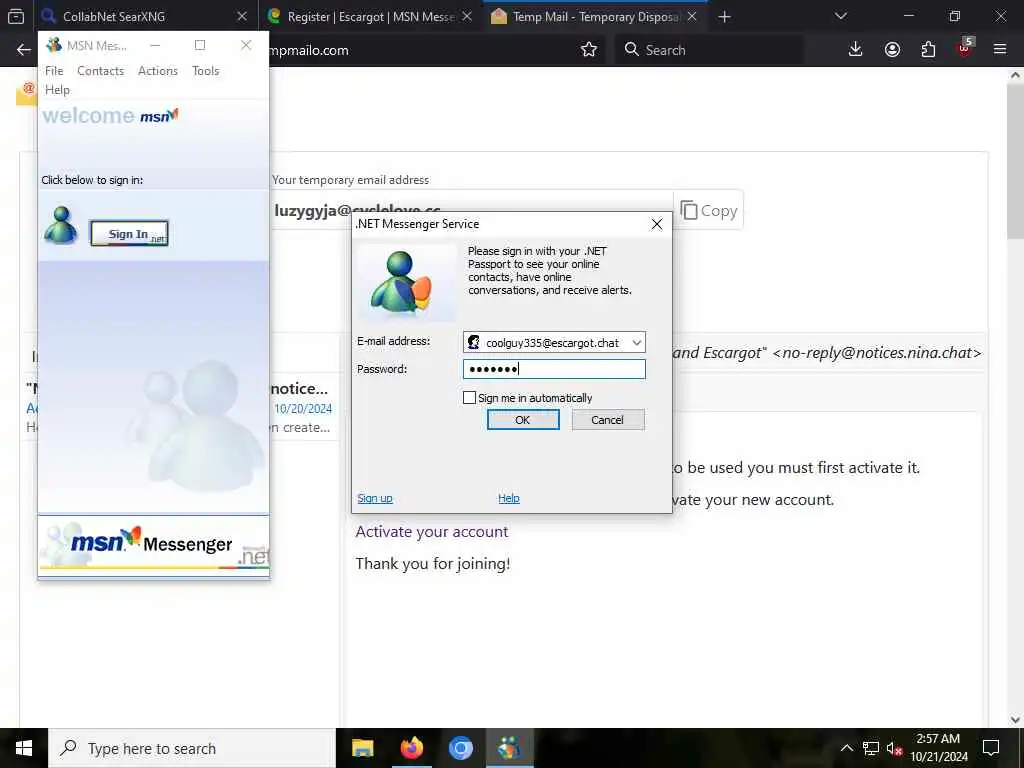Viewport: 1024px width, 768px height.
Task: Close the .NET Messenger Service dialog
Action: [x=656, y=224]
